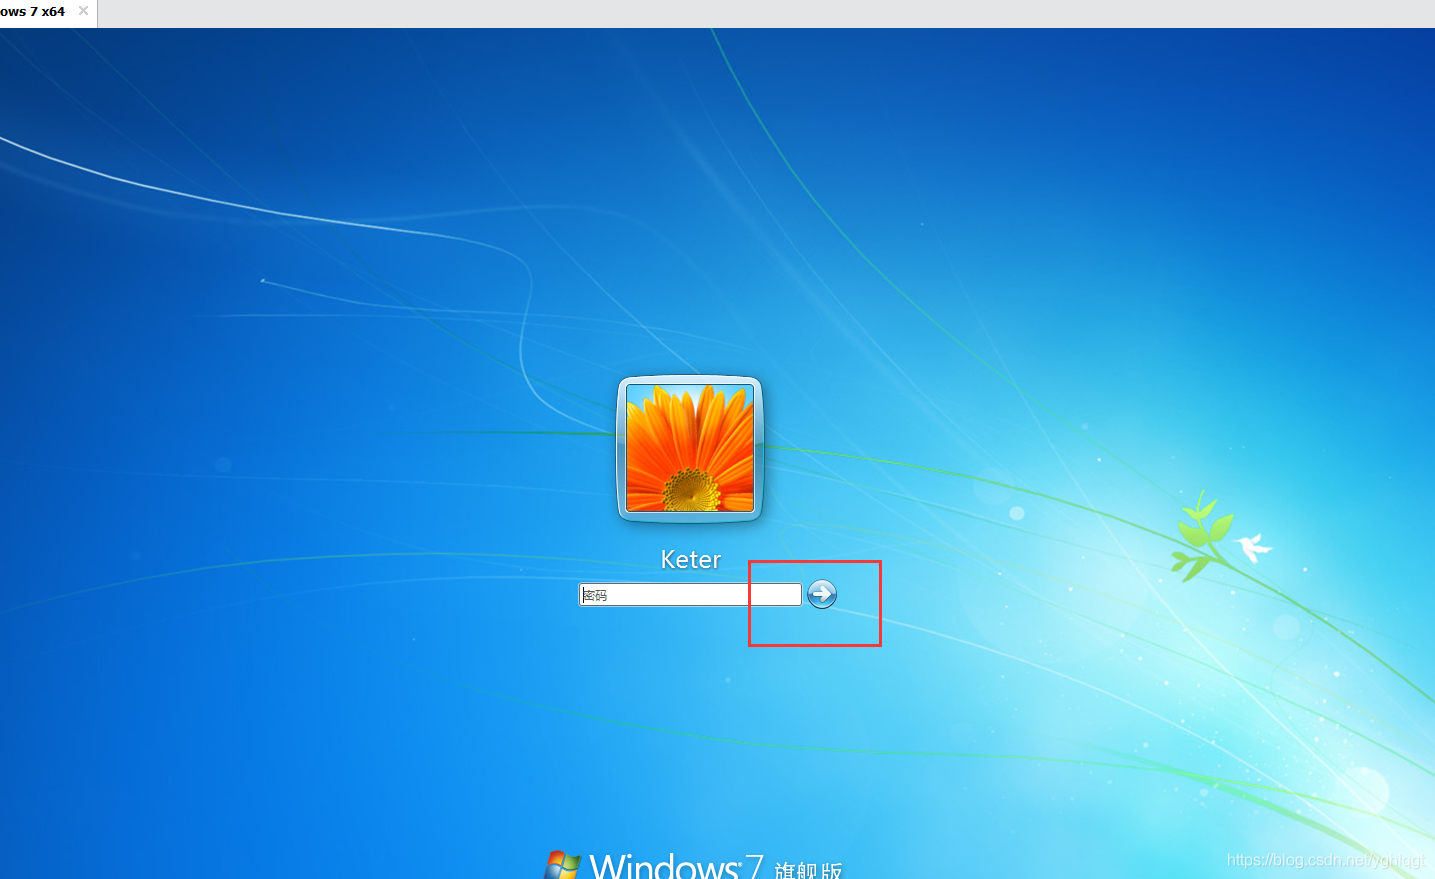Click the 旗舰版 edition label
The height and width of the screenshot is (879, 1435).
pyautogui.click(x=808, y=870)
